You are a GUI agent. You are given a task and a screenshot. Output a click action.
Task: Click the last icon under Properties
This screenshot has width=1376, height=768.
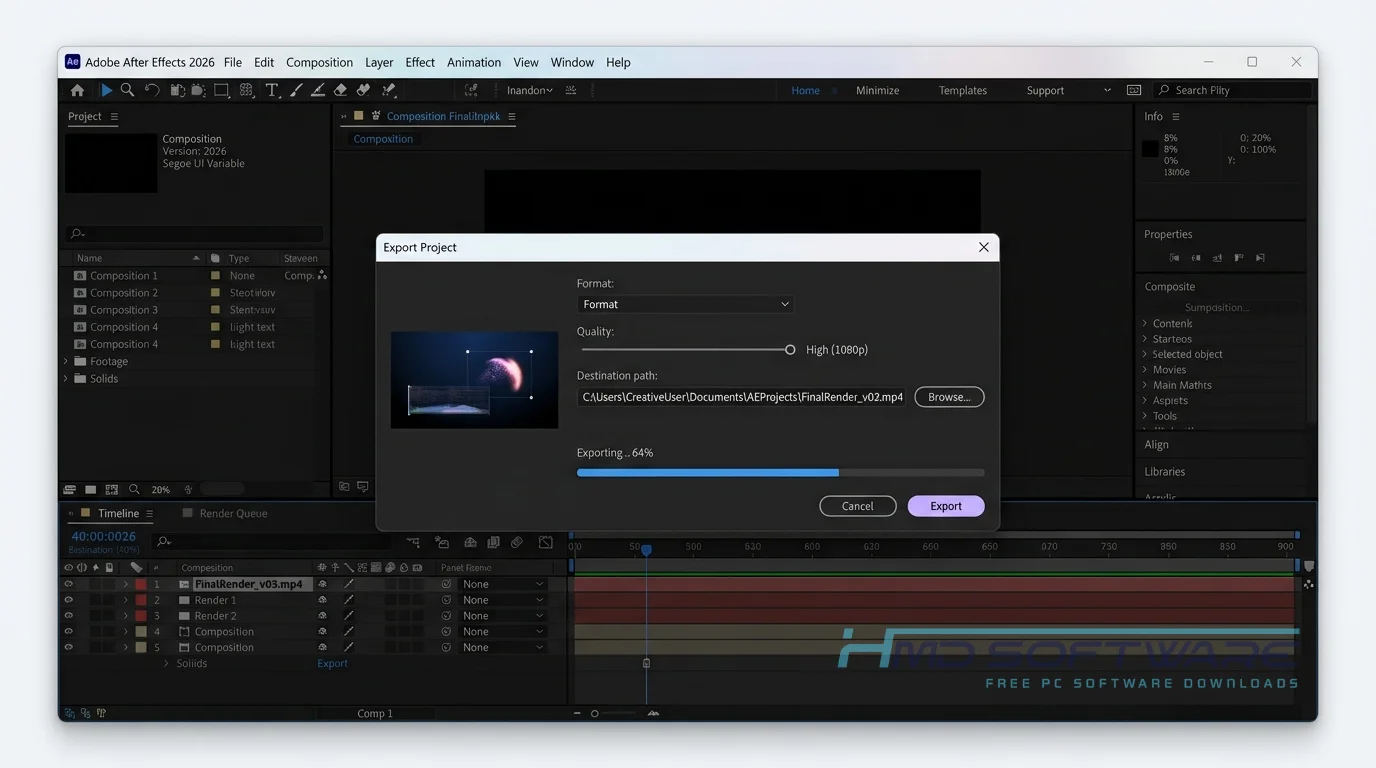(1260, 258)
